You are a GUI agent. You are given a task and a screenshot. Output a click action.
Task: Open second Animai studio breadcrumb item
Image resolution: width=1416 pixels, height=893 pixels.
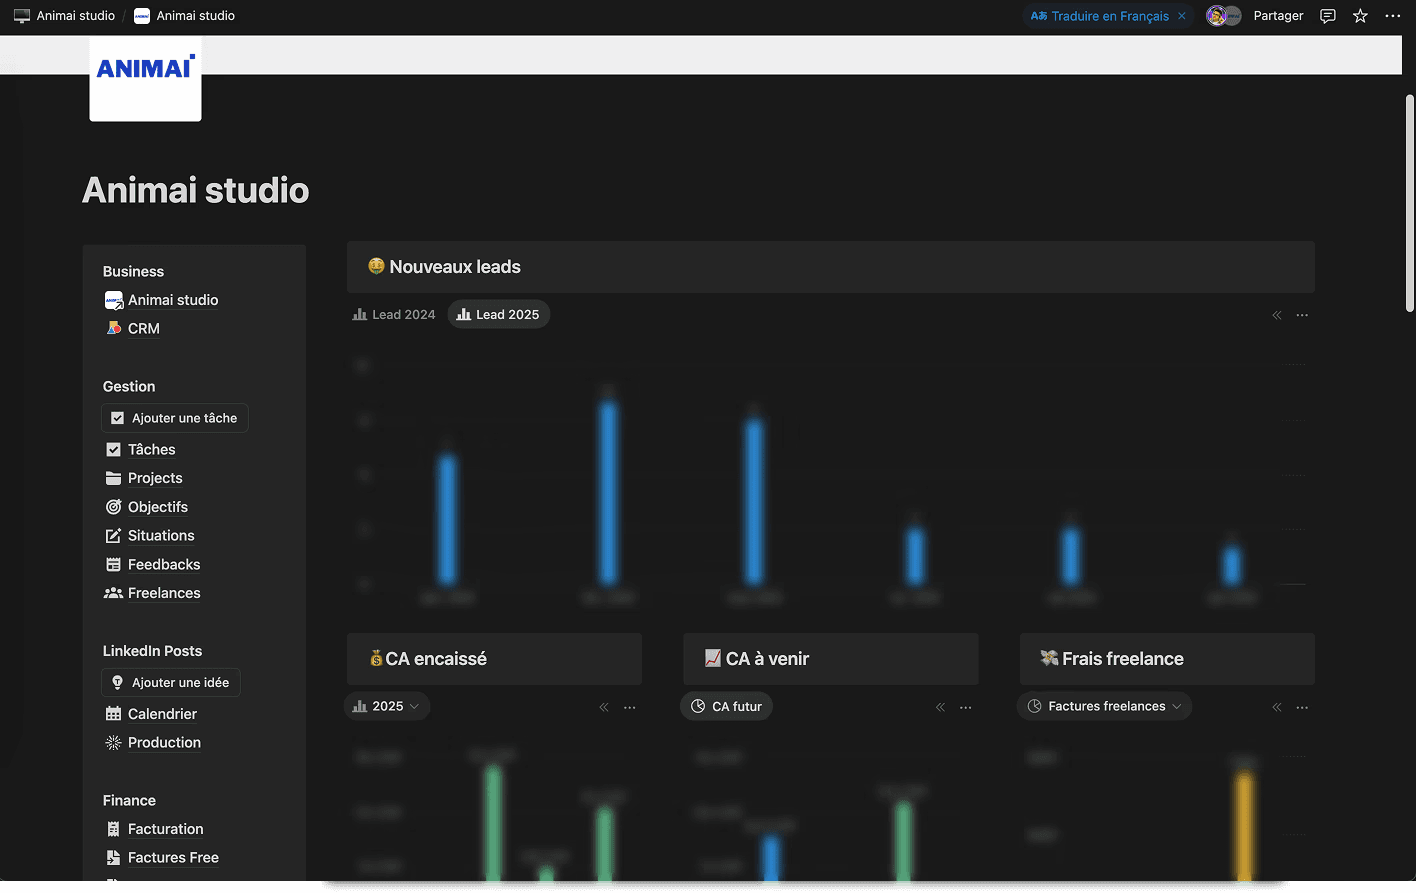pyautogui.click(x=185, y=16)
